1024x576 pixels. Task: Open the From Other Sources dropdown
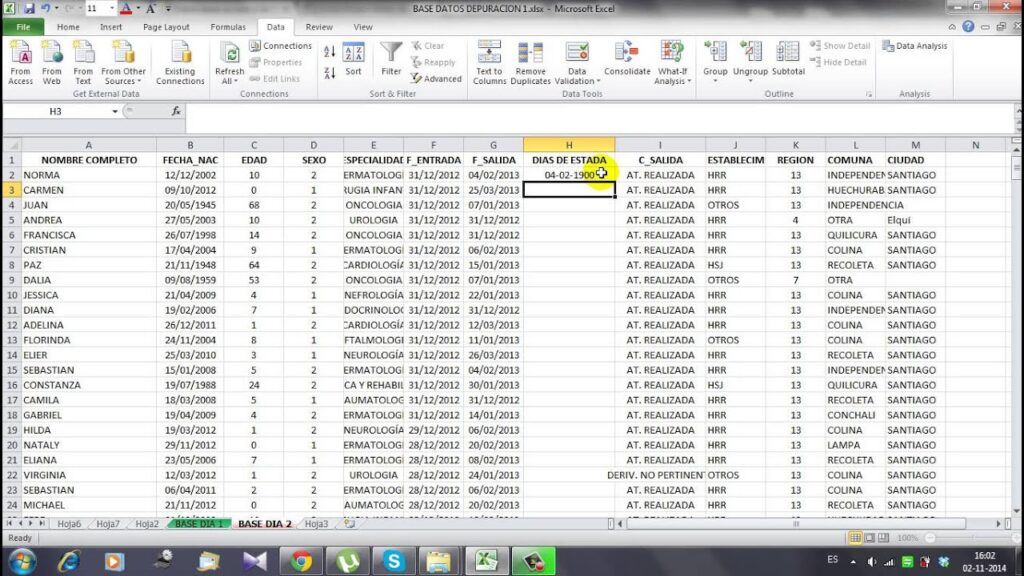pos(123,60)
